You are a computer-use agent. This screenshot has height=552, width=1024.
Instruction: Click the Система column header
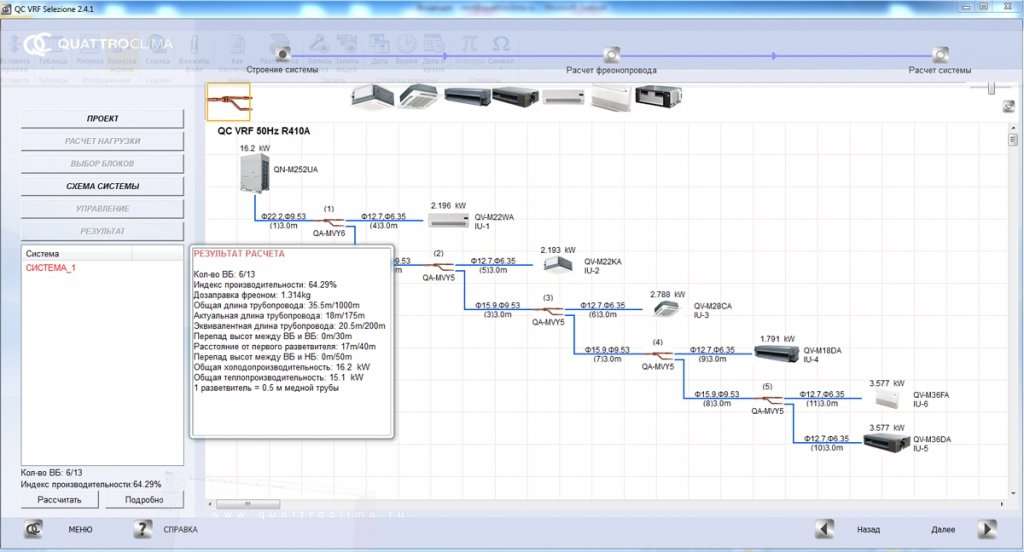(77, 253)
